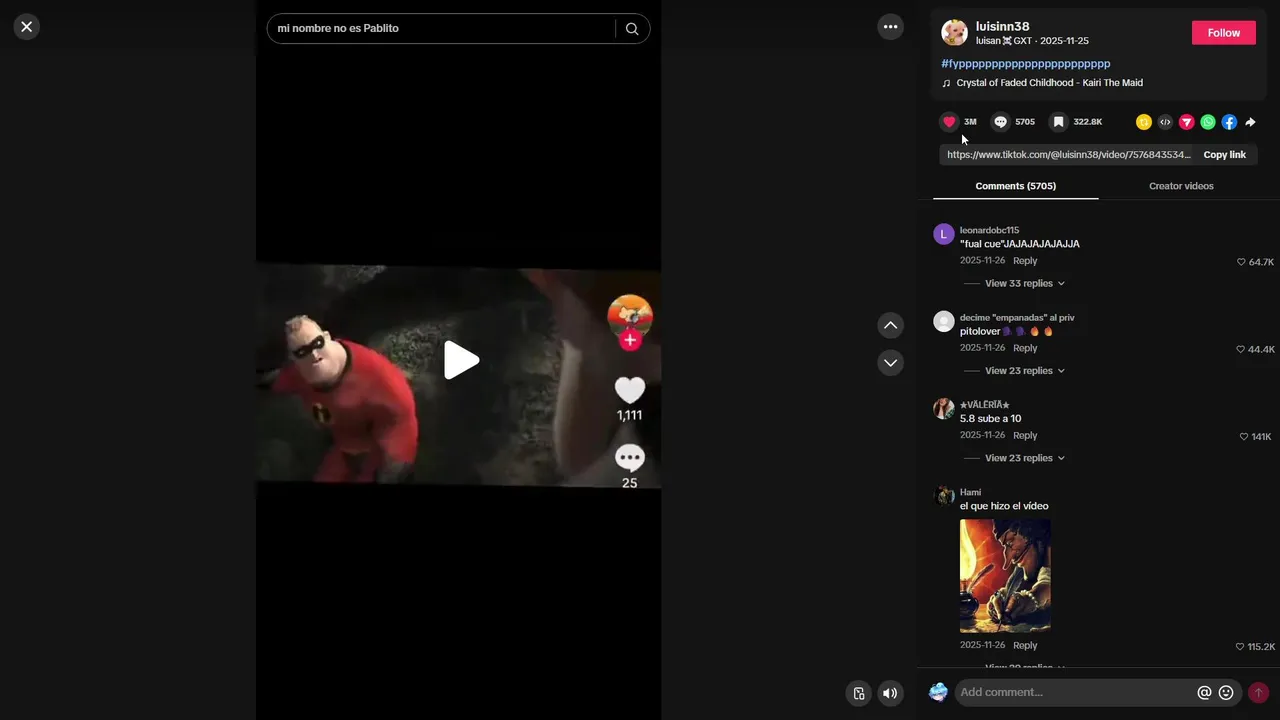Tap the plus follow badge on the video avatar
Viewport: 1280px width, 720px height.
(x=630, y=340)
